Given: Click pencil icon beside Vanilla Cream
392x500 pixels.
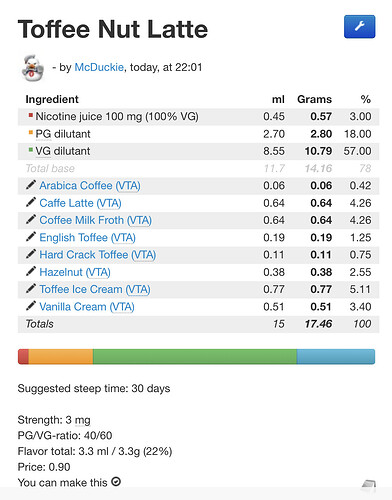Looking at the screenshot, I should pyautogui.click(x=31, y=306).
